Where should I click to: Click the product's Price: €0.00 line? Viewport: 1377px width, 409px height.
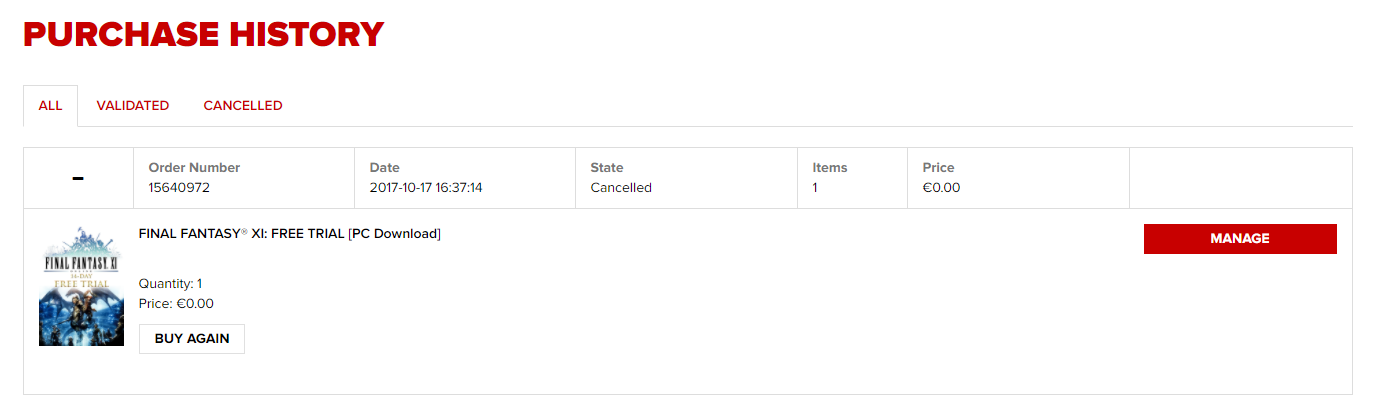[x=176, y=304]
